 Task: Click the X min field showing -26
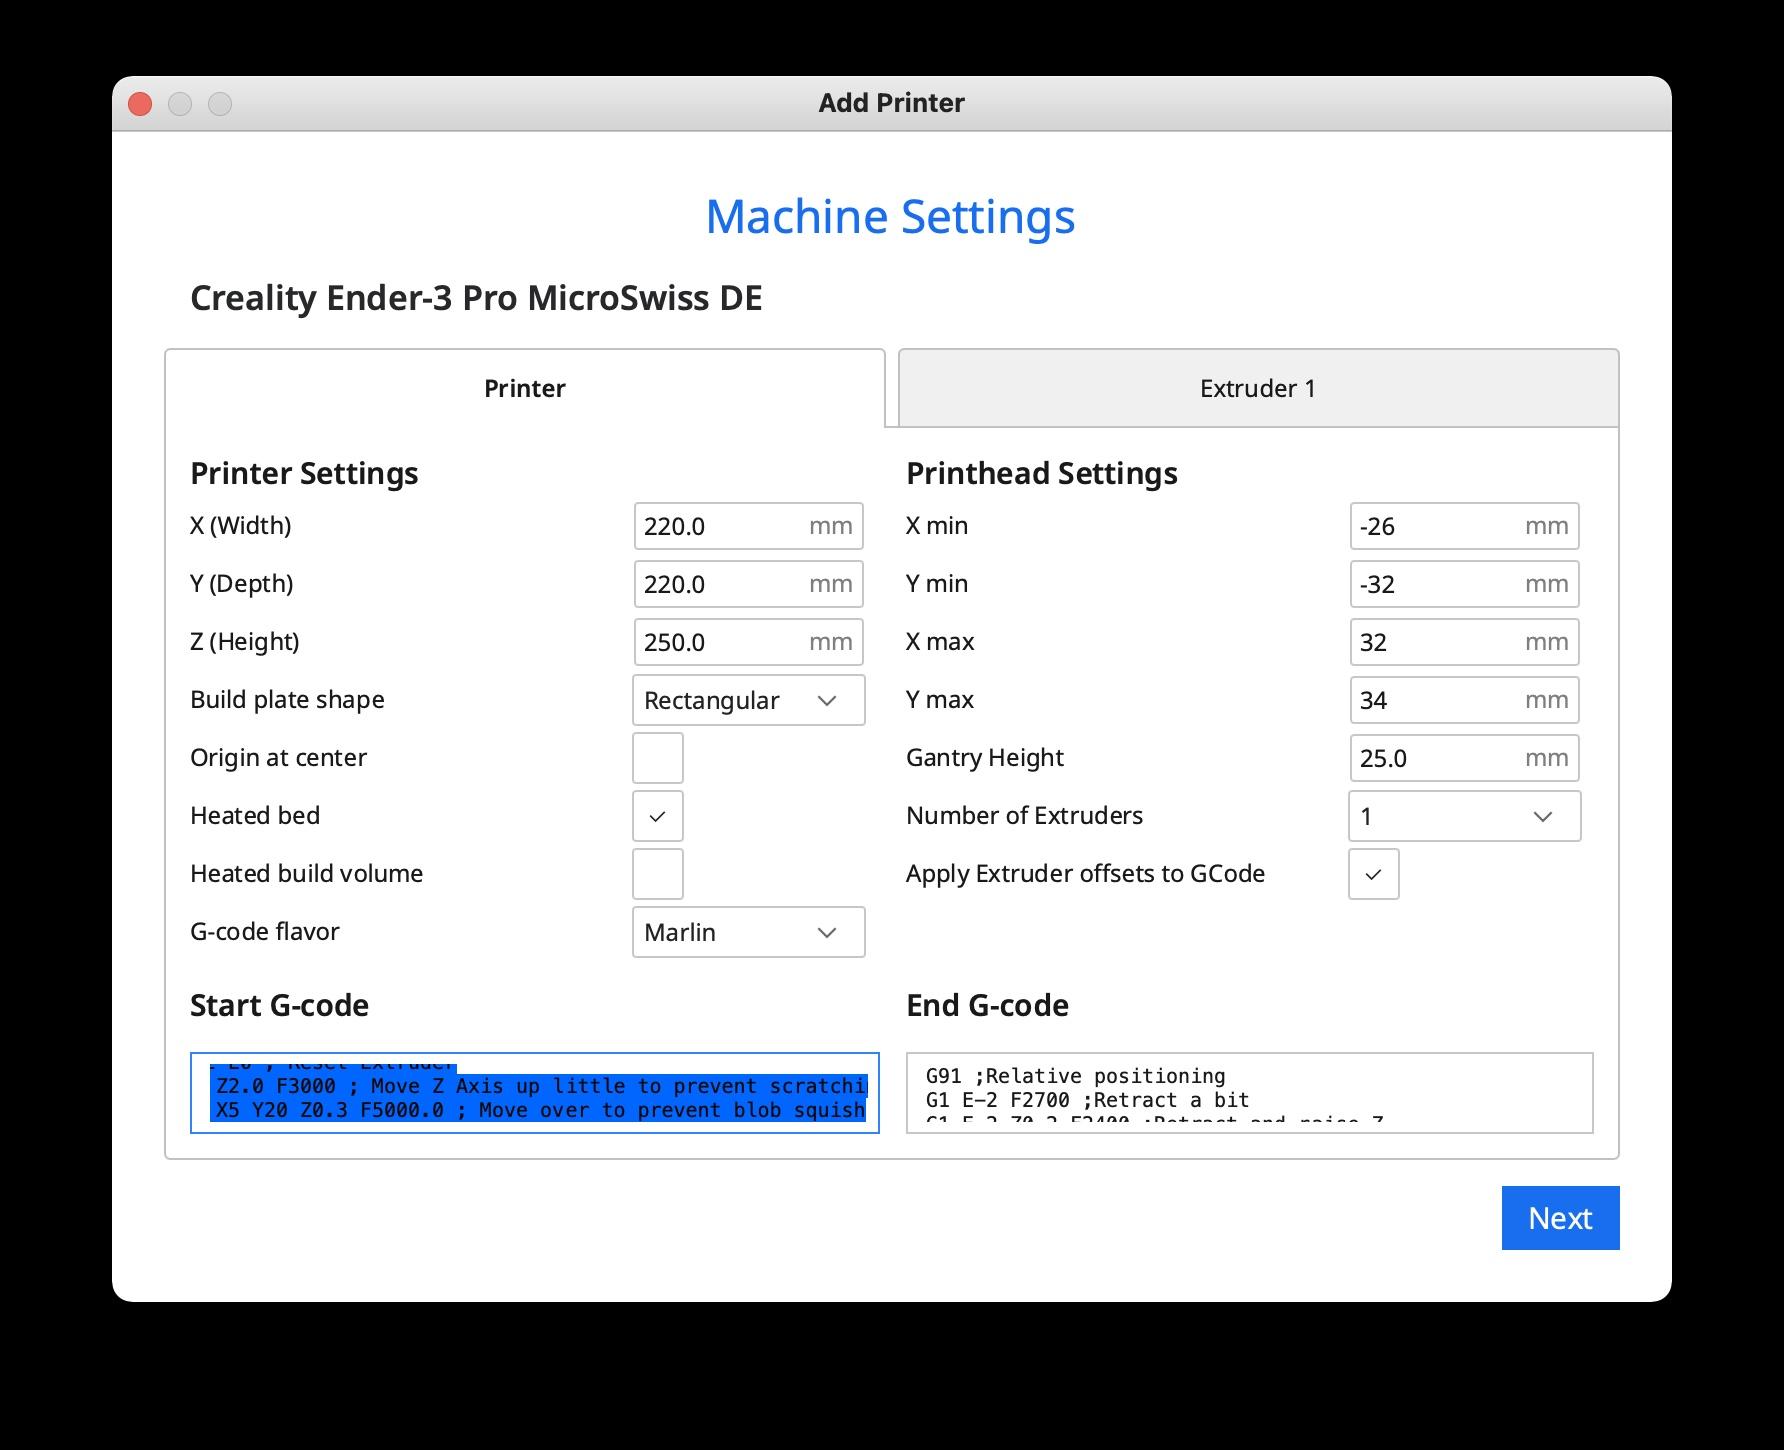[x=1463, y=526]
